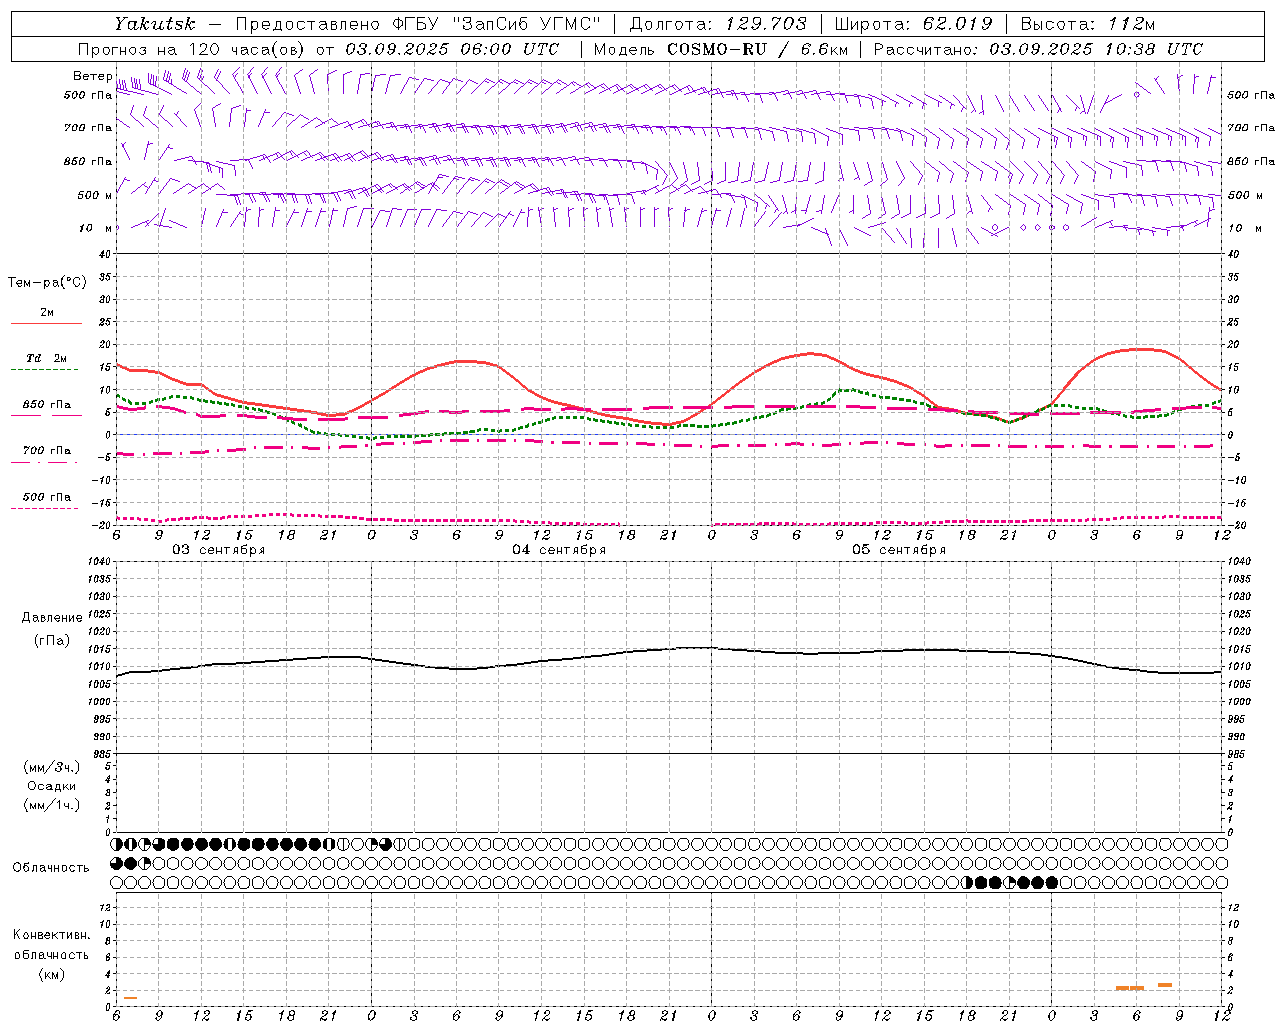Click the '05 сентября' date label
1280x1024 pixels.
coord(899,550)
